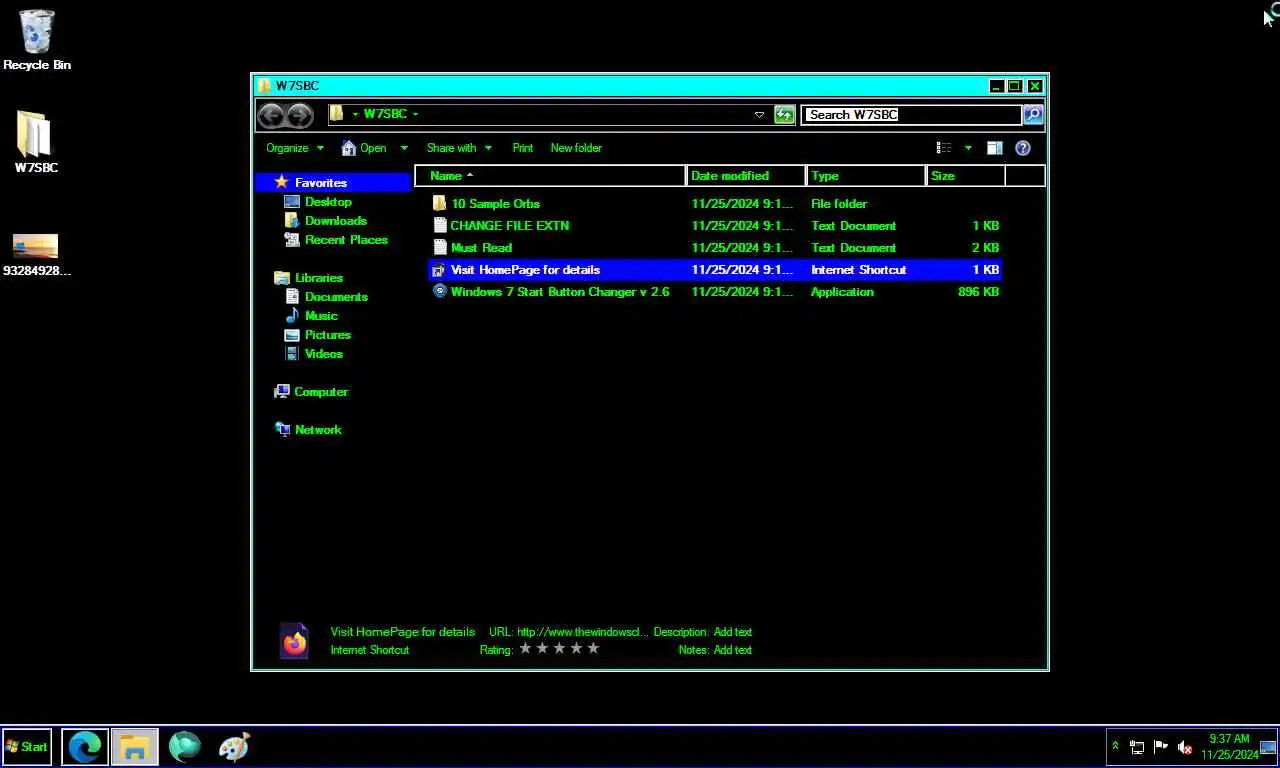Click the Firefox shortcut icon in details pane
Screen dimensions: 1280x768
pos(295,642)
